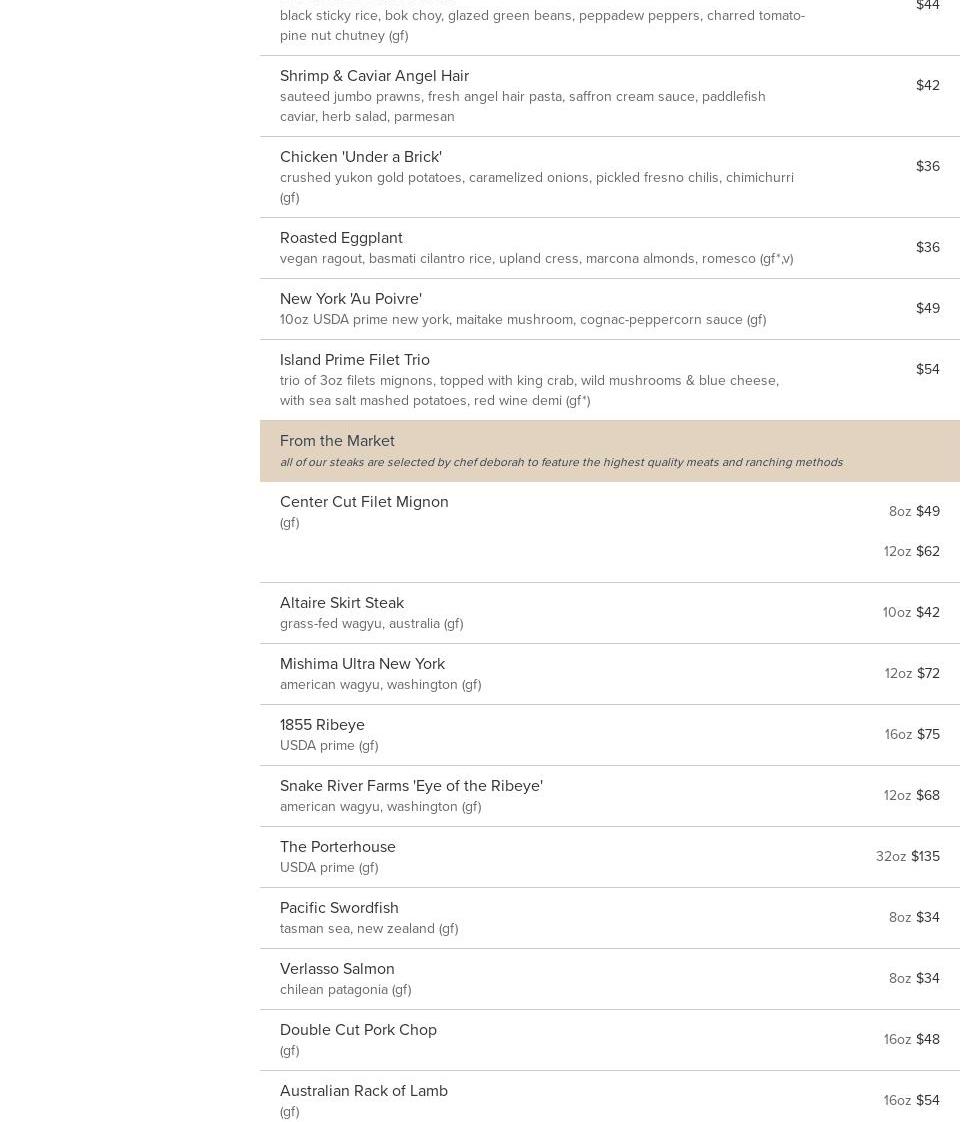Click the $135 Porterhouse price

(x=925, y=857)
